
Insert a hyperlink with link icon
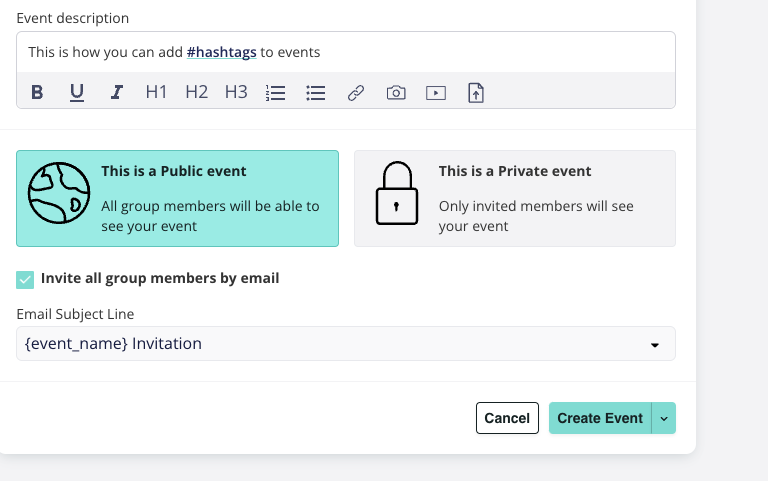pyautogui.click(x=356, y=93)
